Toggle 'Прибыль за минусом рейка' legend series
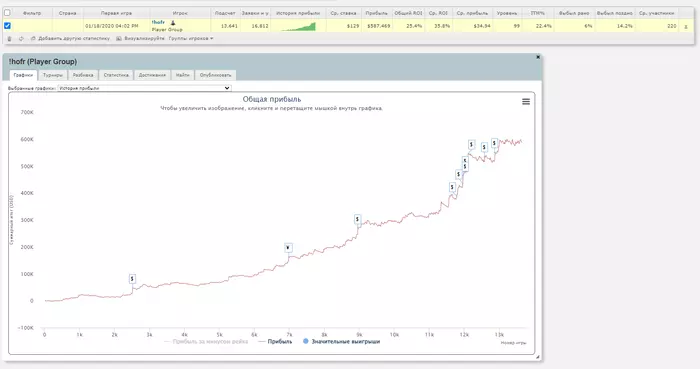This screenshot has height=369, width=700. point(206,342)
